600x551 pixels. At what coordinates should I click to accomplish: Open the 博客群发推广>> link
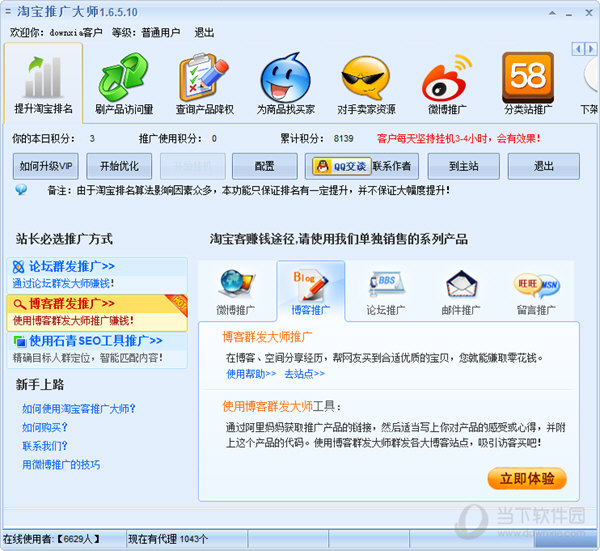click(x=72, y=304)
